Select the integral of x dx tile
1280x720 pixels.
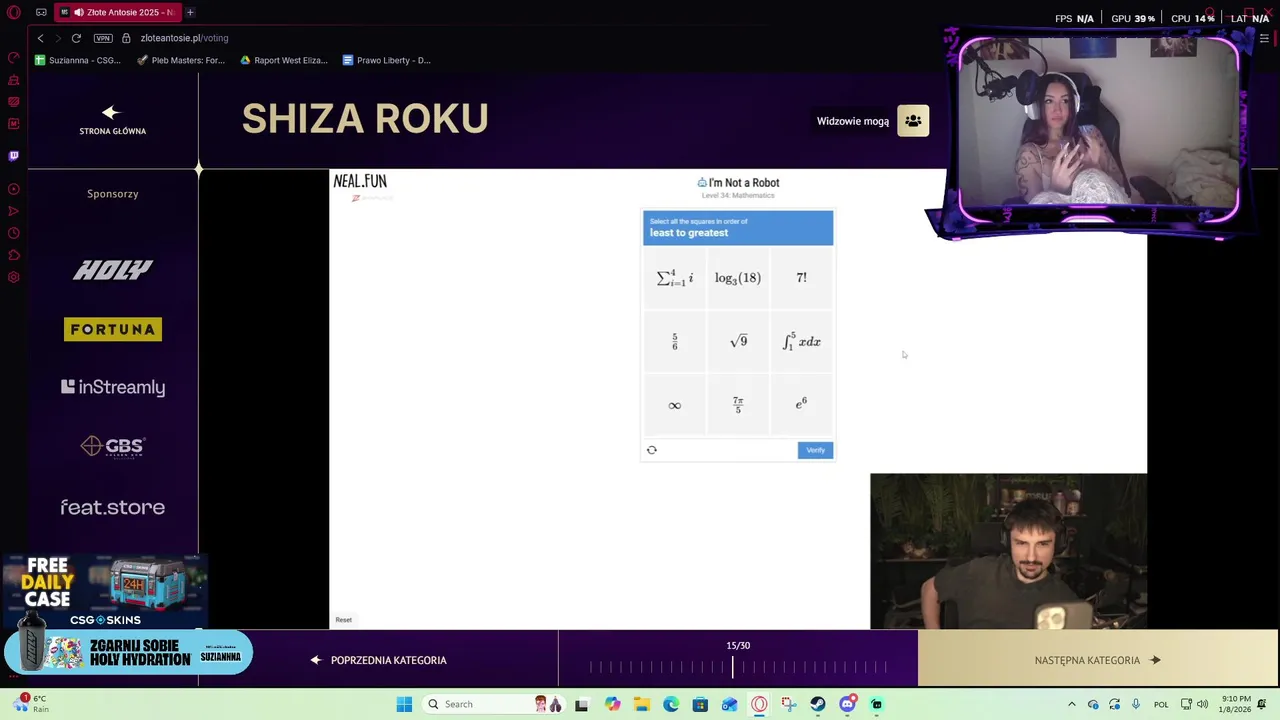[801, 342]
